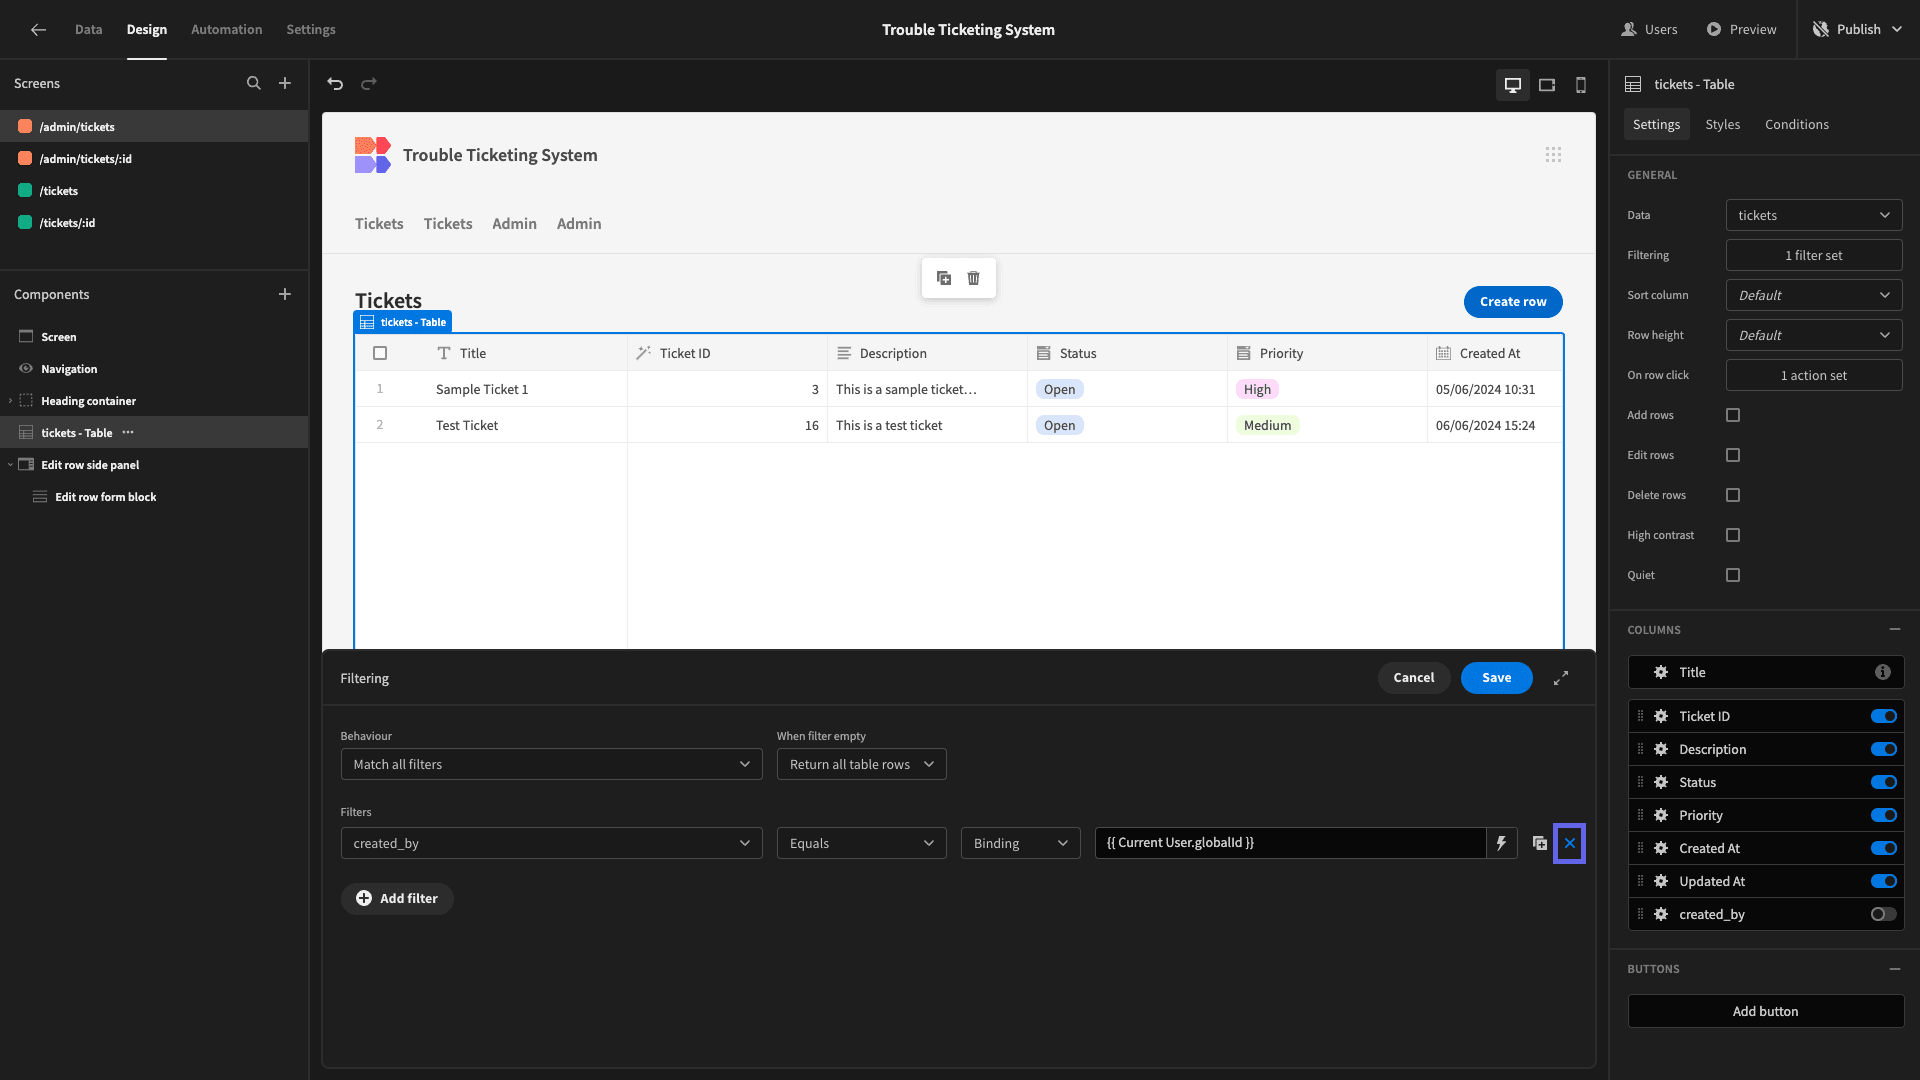1920x1080 pixels.
Task: Open the Data source dropdown
Action: tap(1814, 215)
